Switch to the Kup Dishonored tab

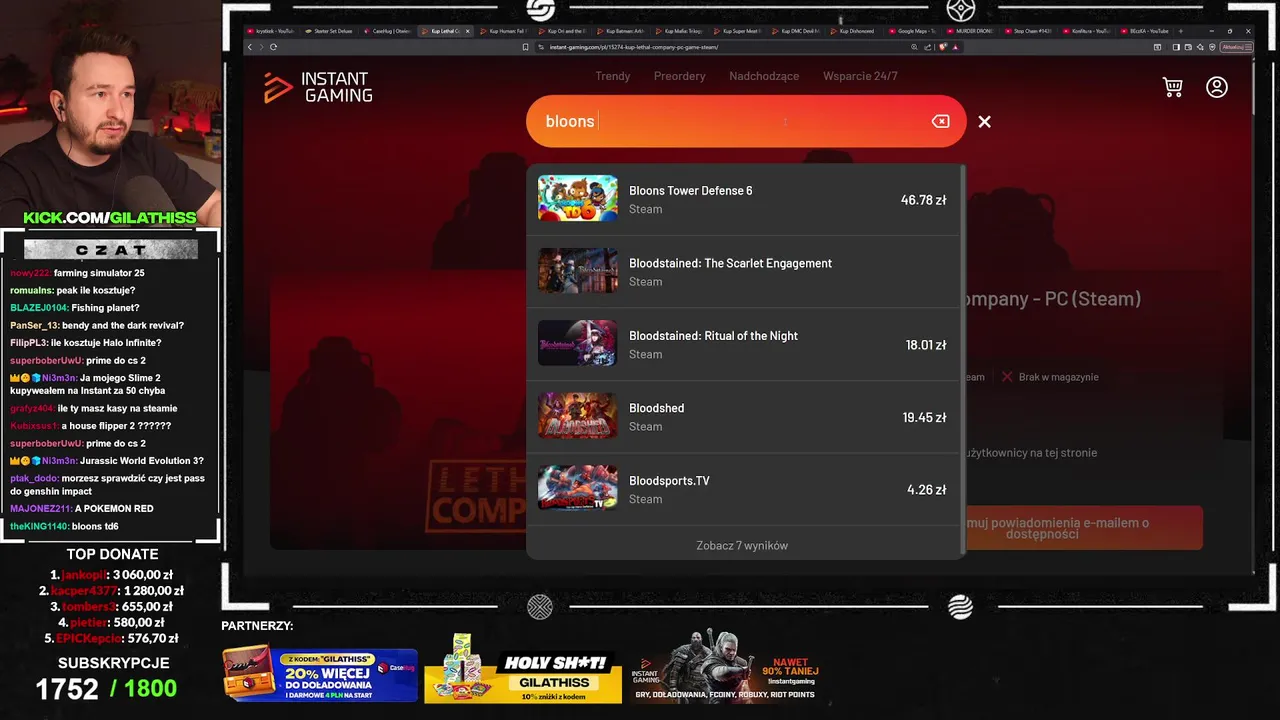tap(854, 31)
